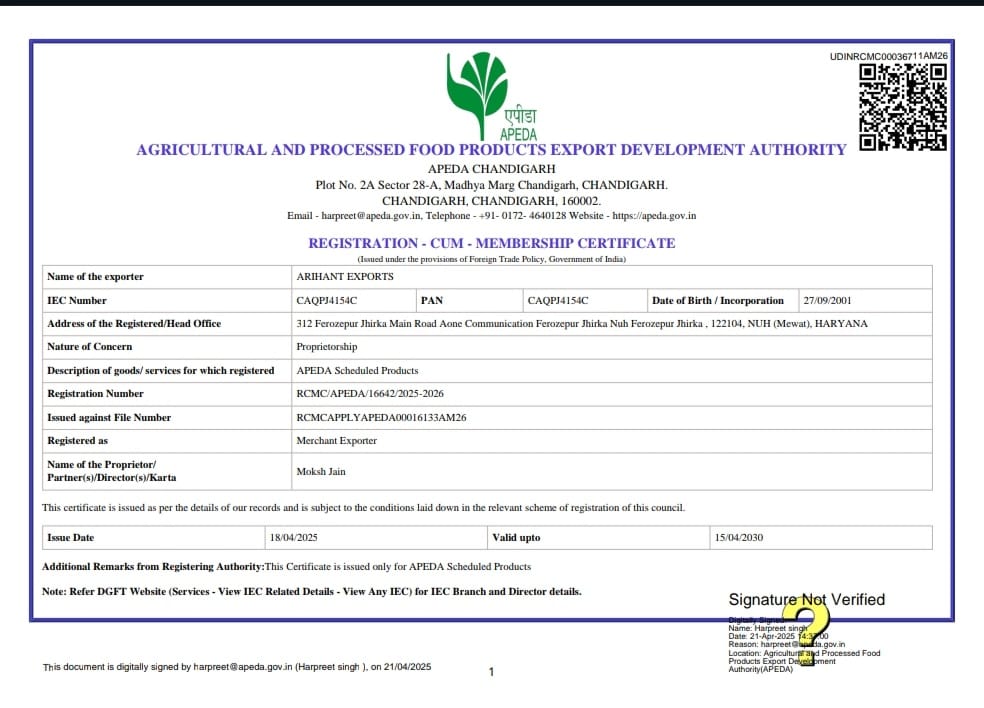This screenshot has height=708, width=984.
Task: Click the telephone number +91- 0172- 4640128
Action: 522,216
